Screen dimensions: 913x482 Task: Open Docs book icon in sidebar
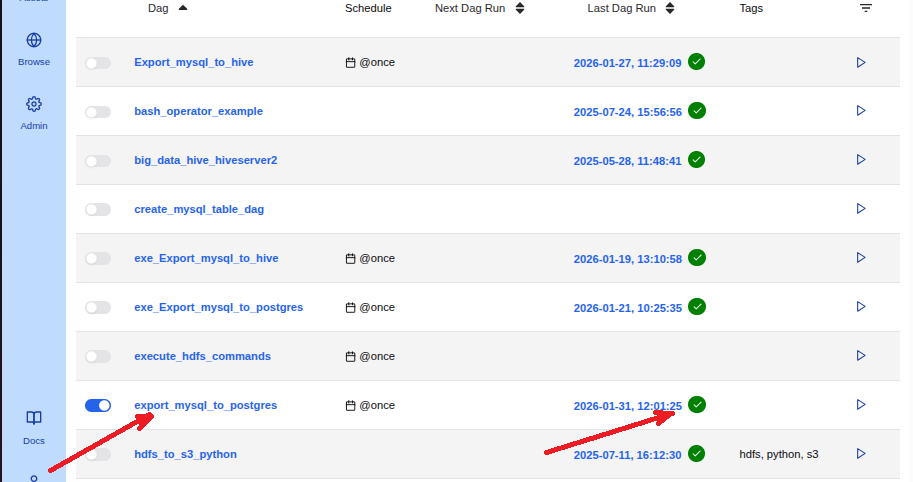click(34, 426)
